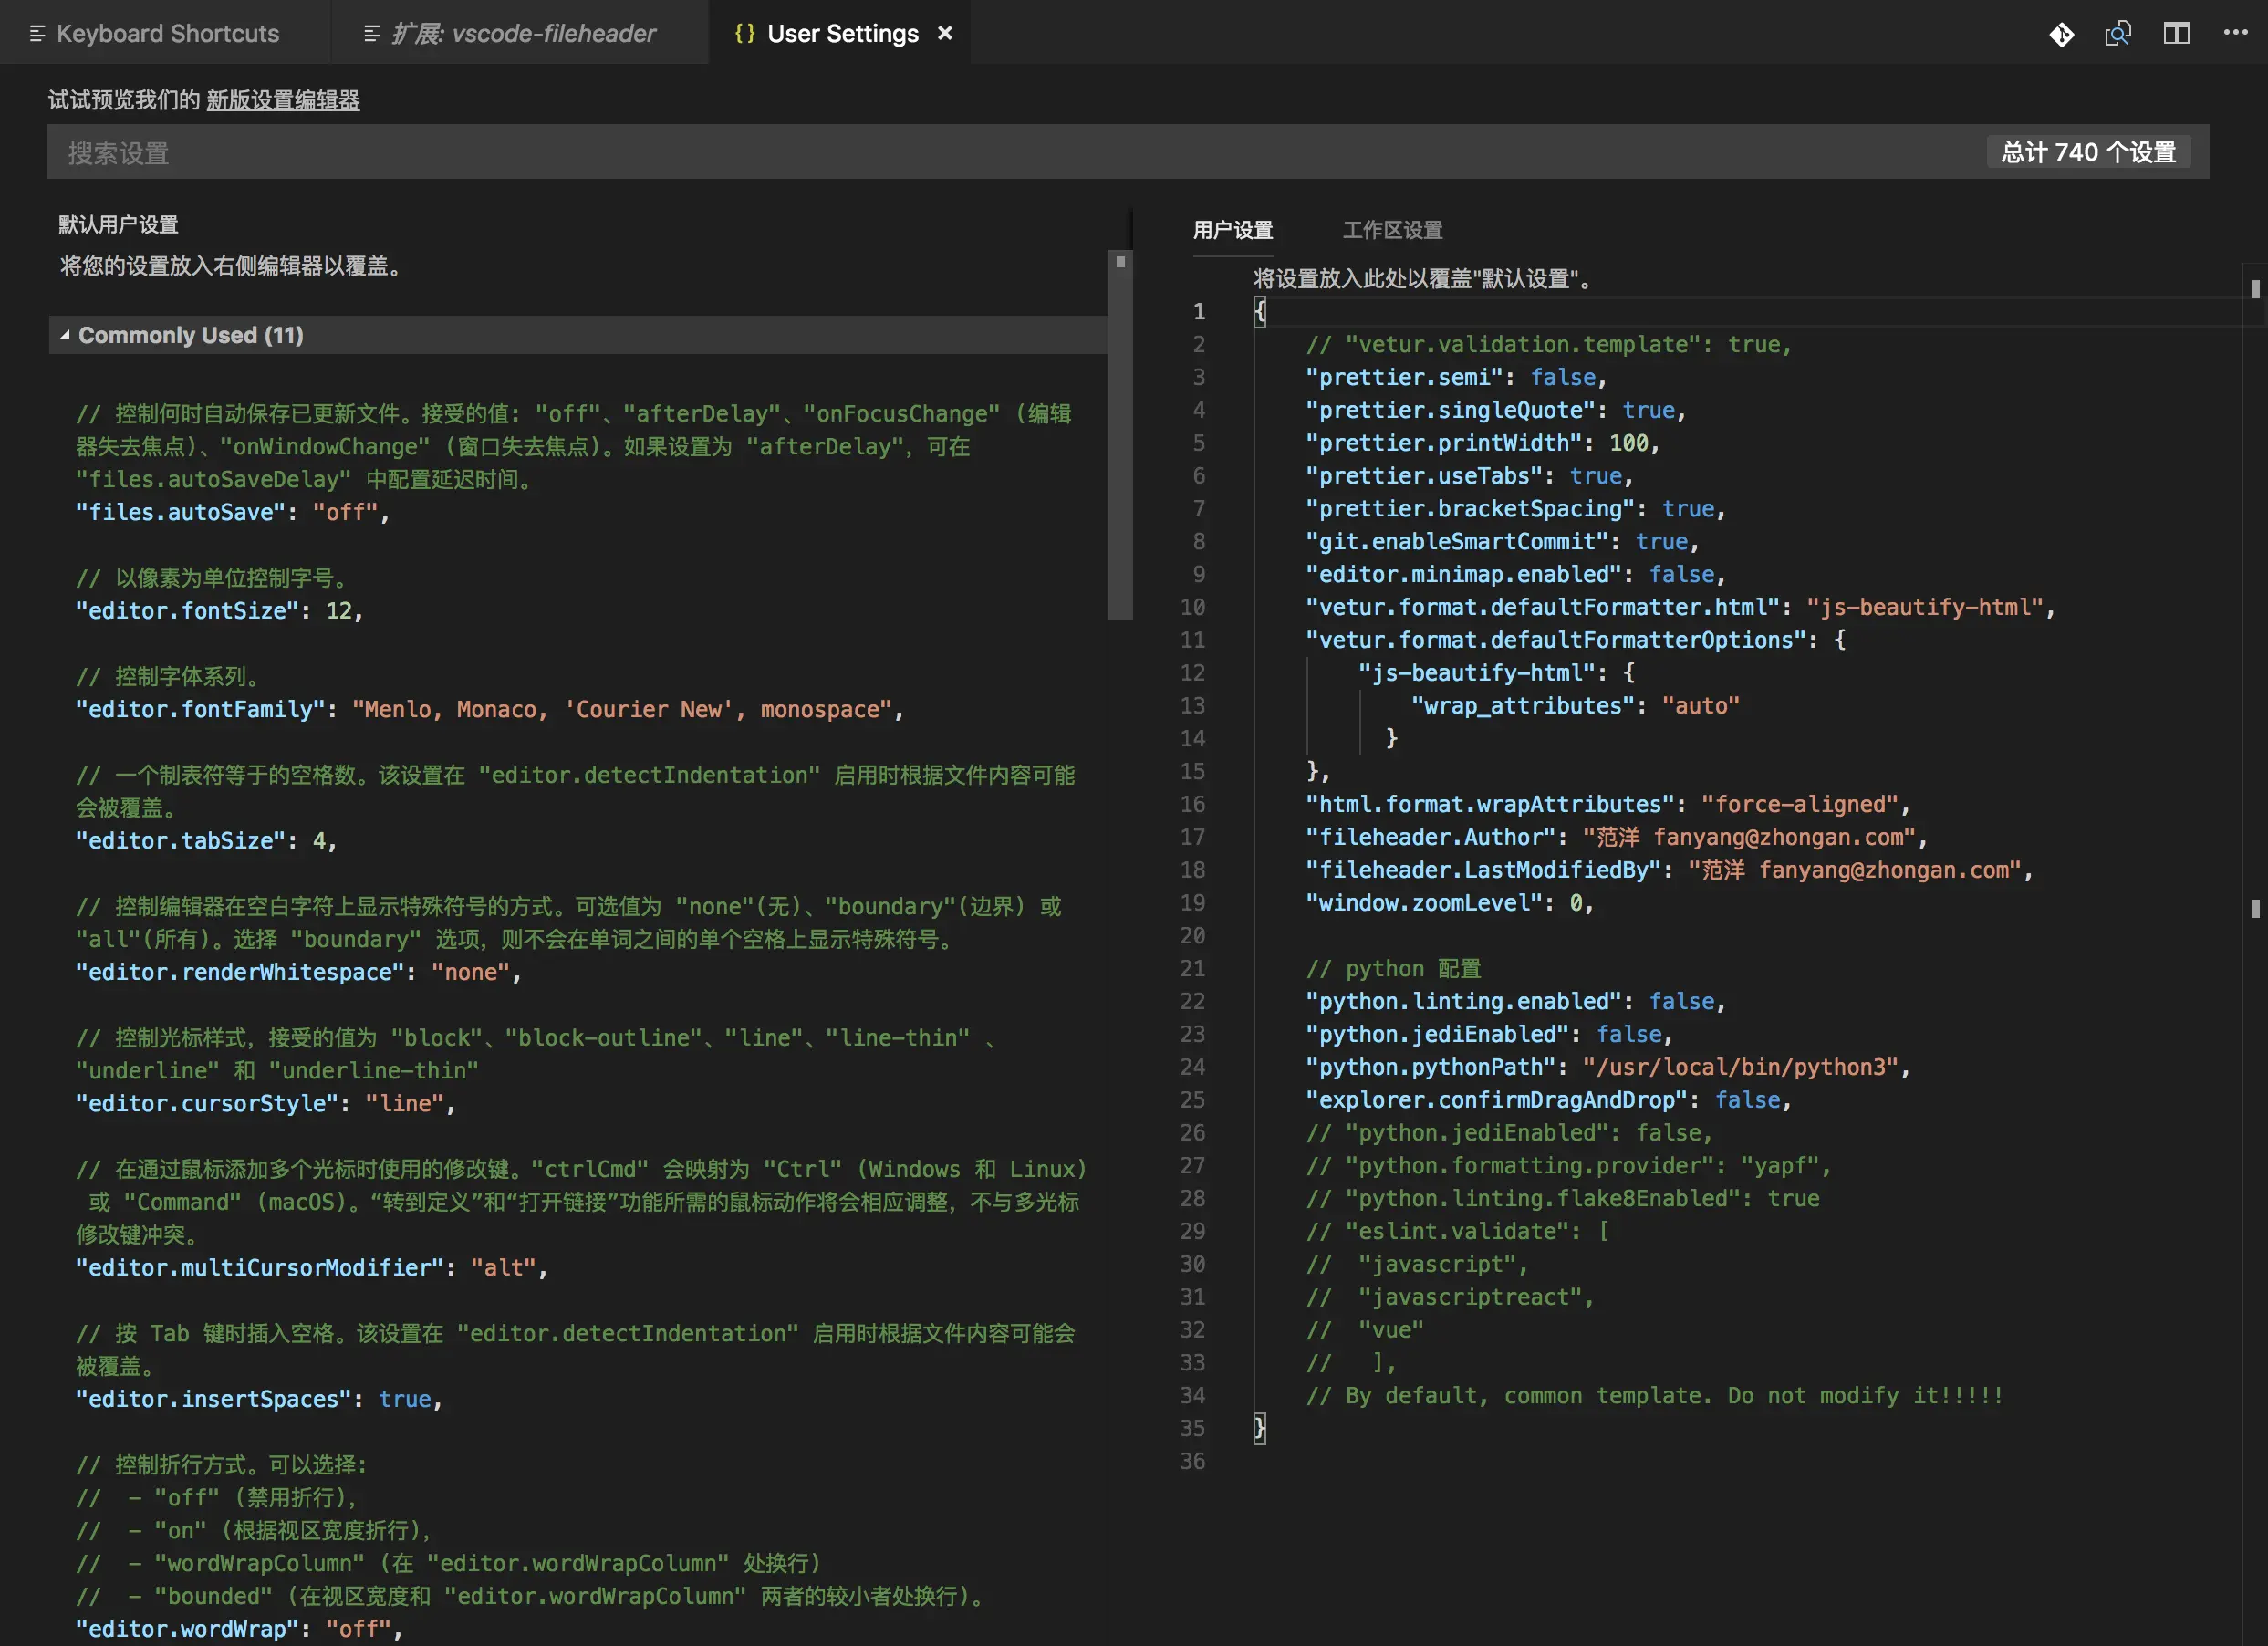Click the Git diamond icon in the editor toolbar

pos(2061,35)
